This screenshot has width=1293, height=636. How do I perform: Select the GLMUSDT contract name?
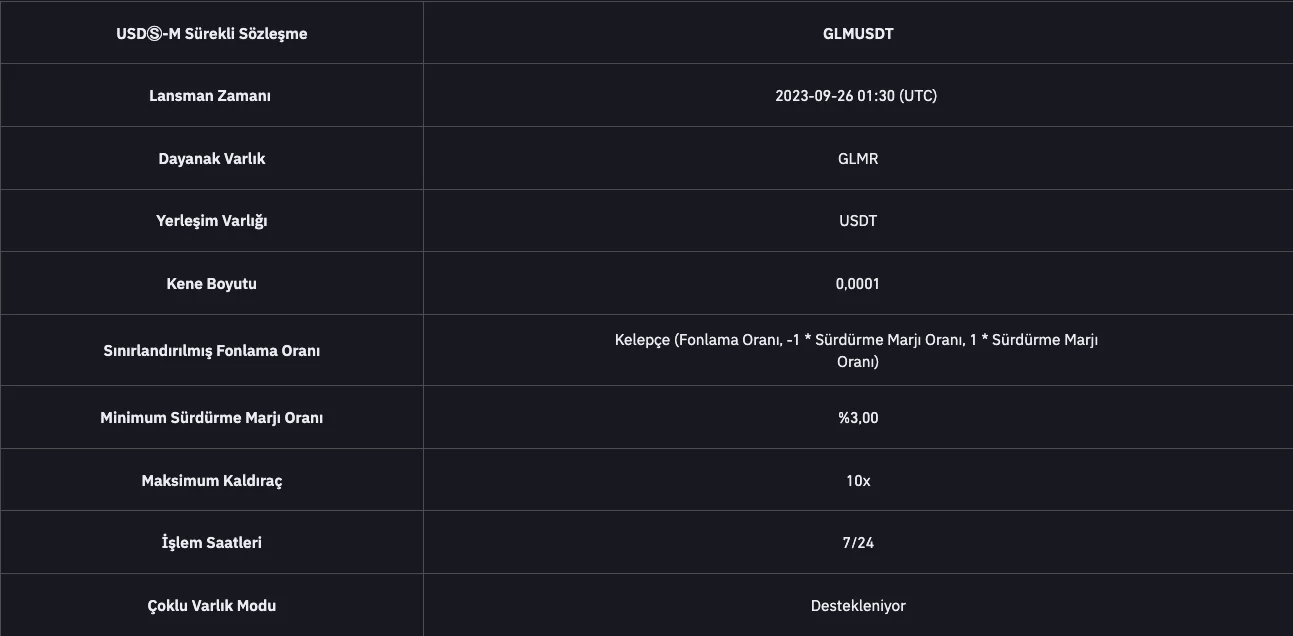point(858,34)
